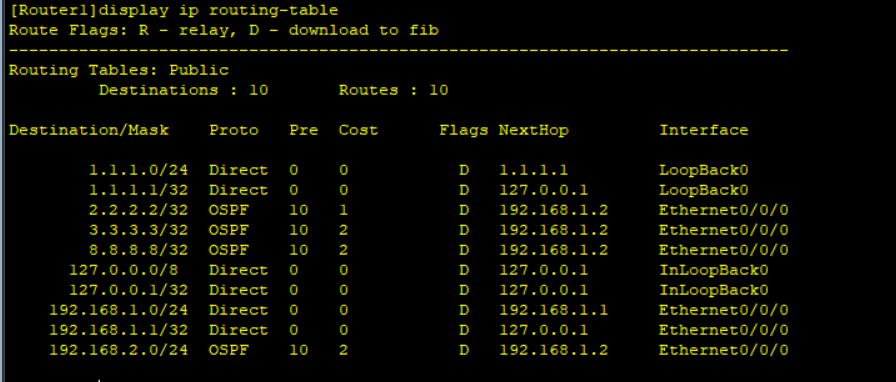Click the 'Destination/Mask' column header
This screenshot has width=896, height=382.
coord(89,130)
